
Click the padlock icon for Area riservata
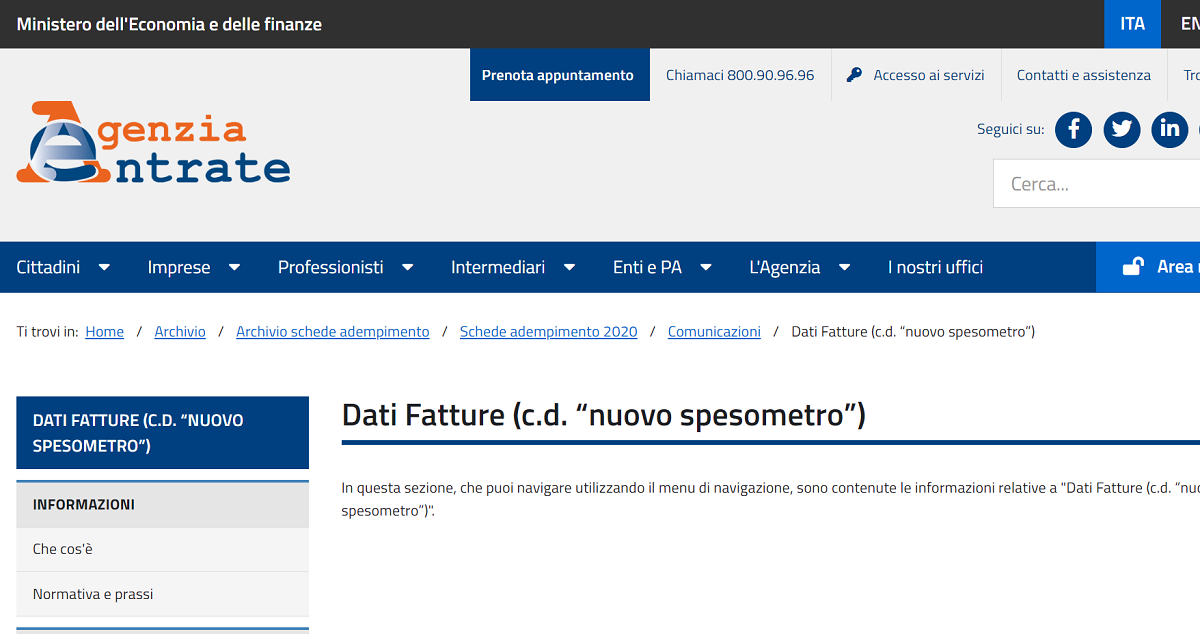tap(1133, 266)
